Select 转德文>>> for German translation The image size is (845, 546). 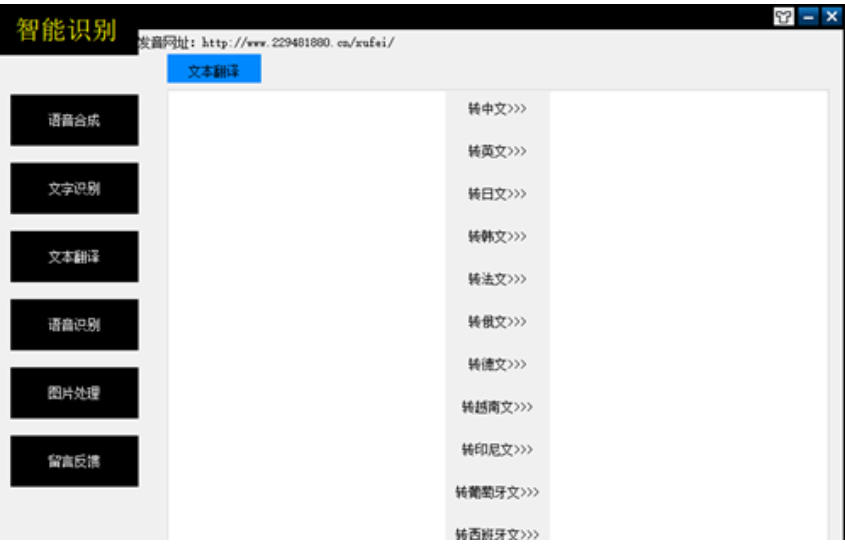pos(497,364)
